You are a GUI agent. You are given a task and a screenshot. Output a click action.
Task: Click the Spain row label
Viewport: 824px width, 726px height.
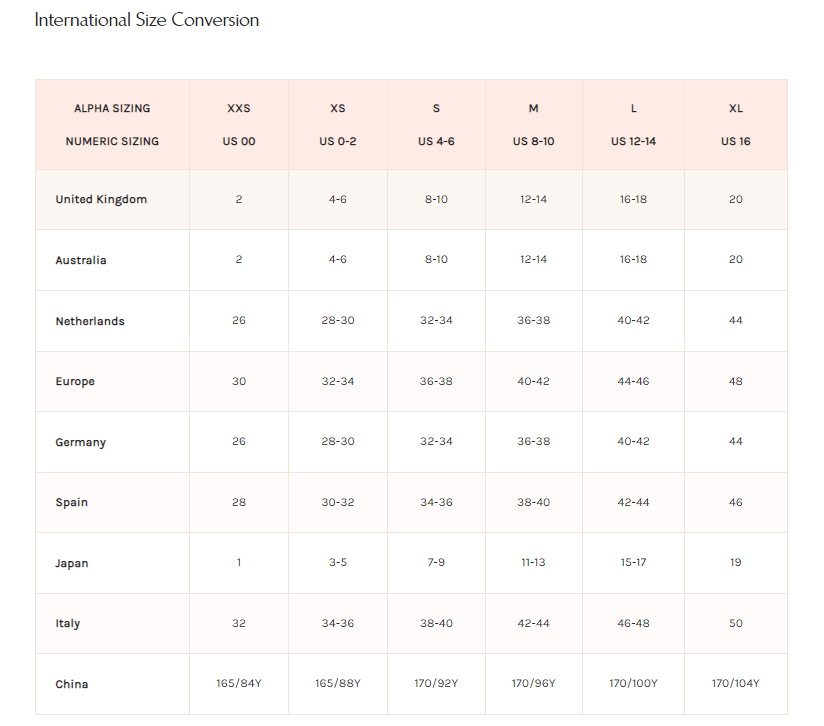pos(71,502)
